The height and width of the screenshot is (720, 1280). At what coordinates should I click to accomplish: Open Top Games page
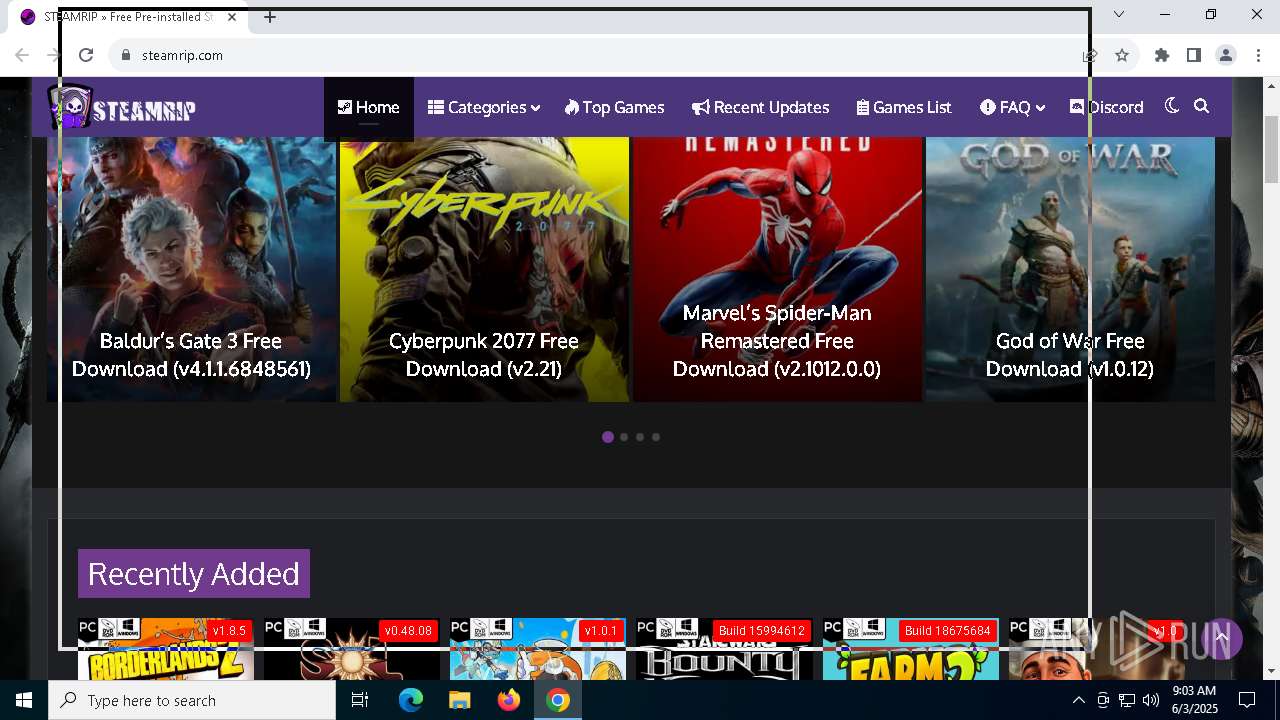[614, 107]
